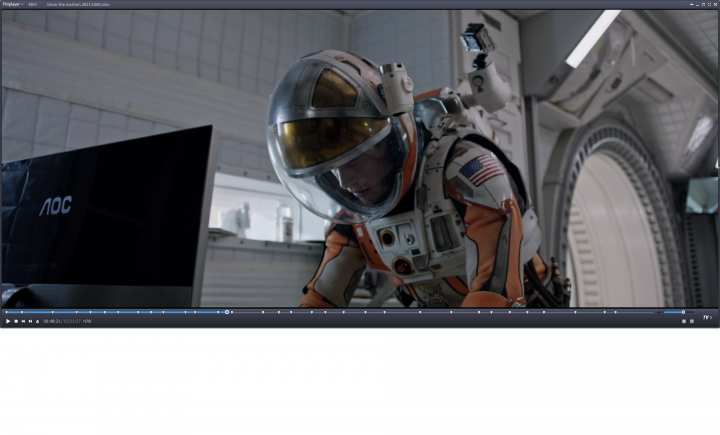
Task: Expand the TV side panel
Action: point(708,317)
